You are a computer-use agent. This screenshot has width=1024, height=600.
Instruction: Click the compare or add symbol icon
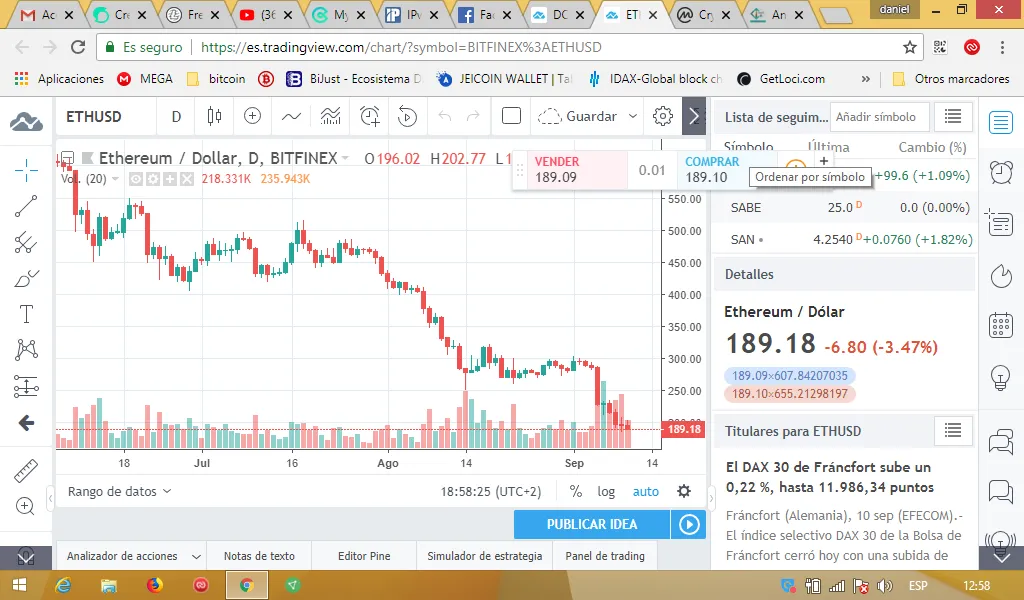[252, 116]
